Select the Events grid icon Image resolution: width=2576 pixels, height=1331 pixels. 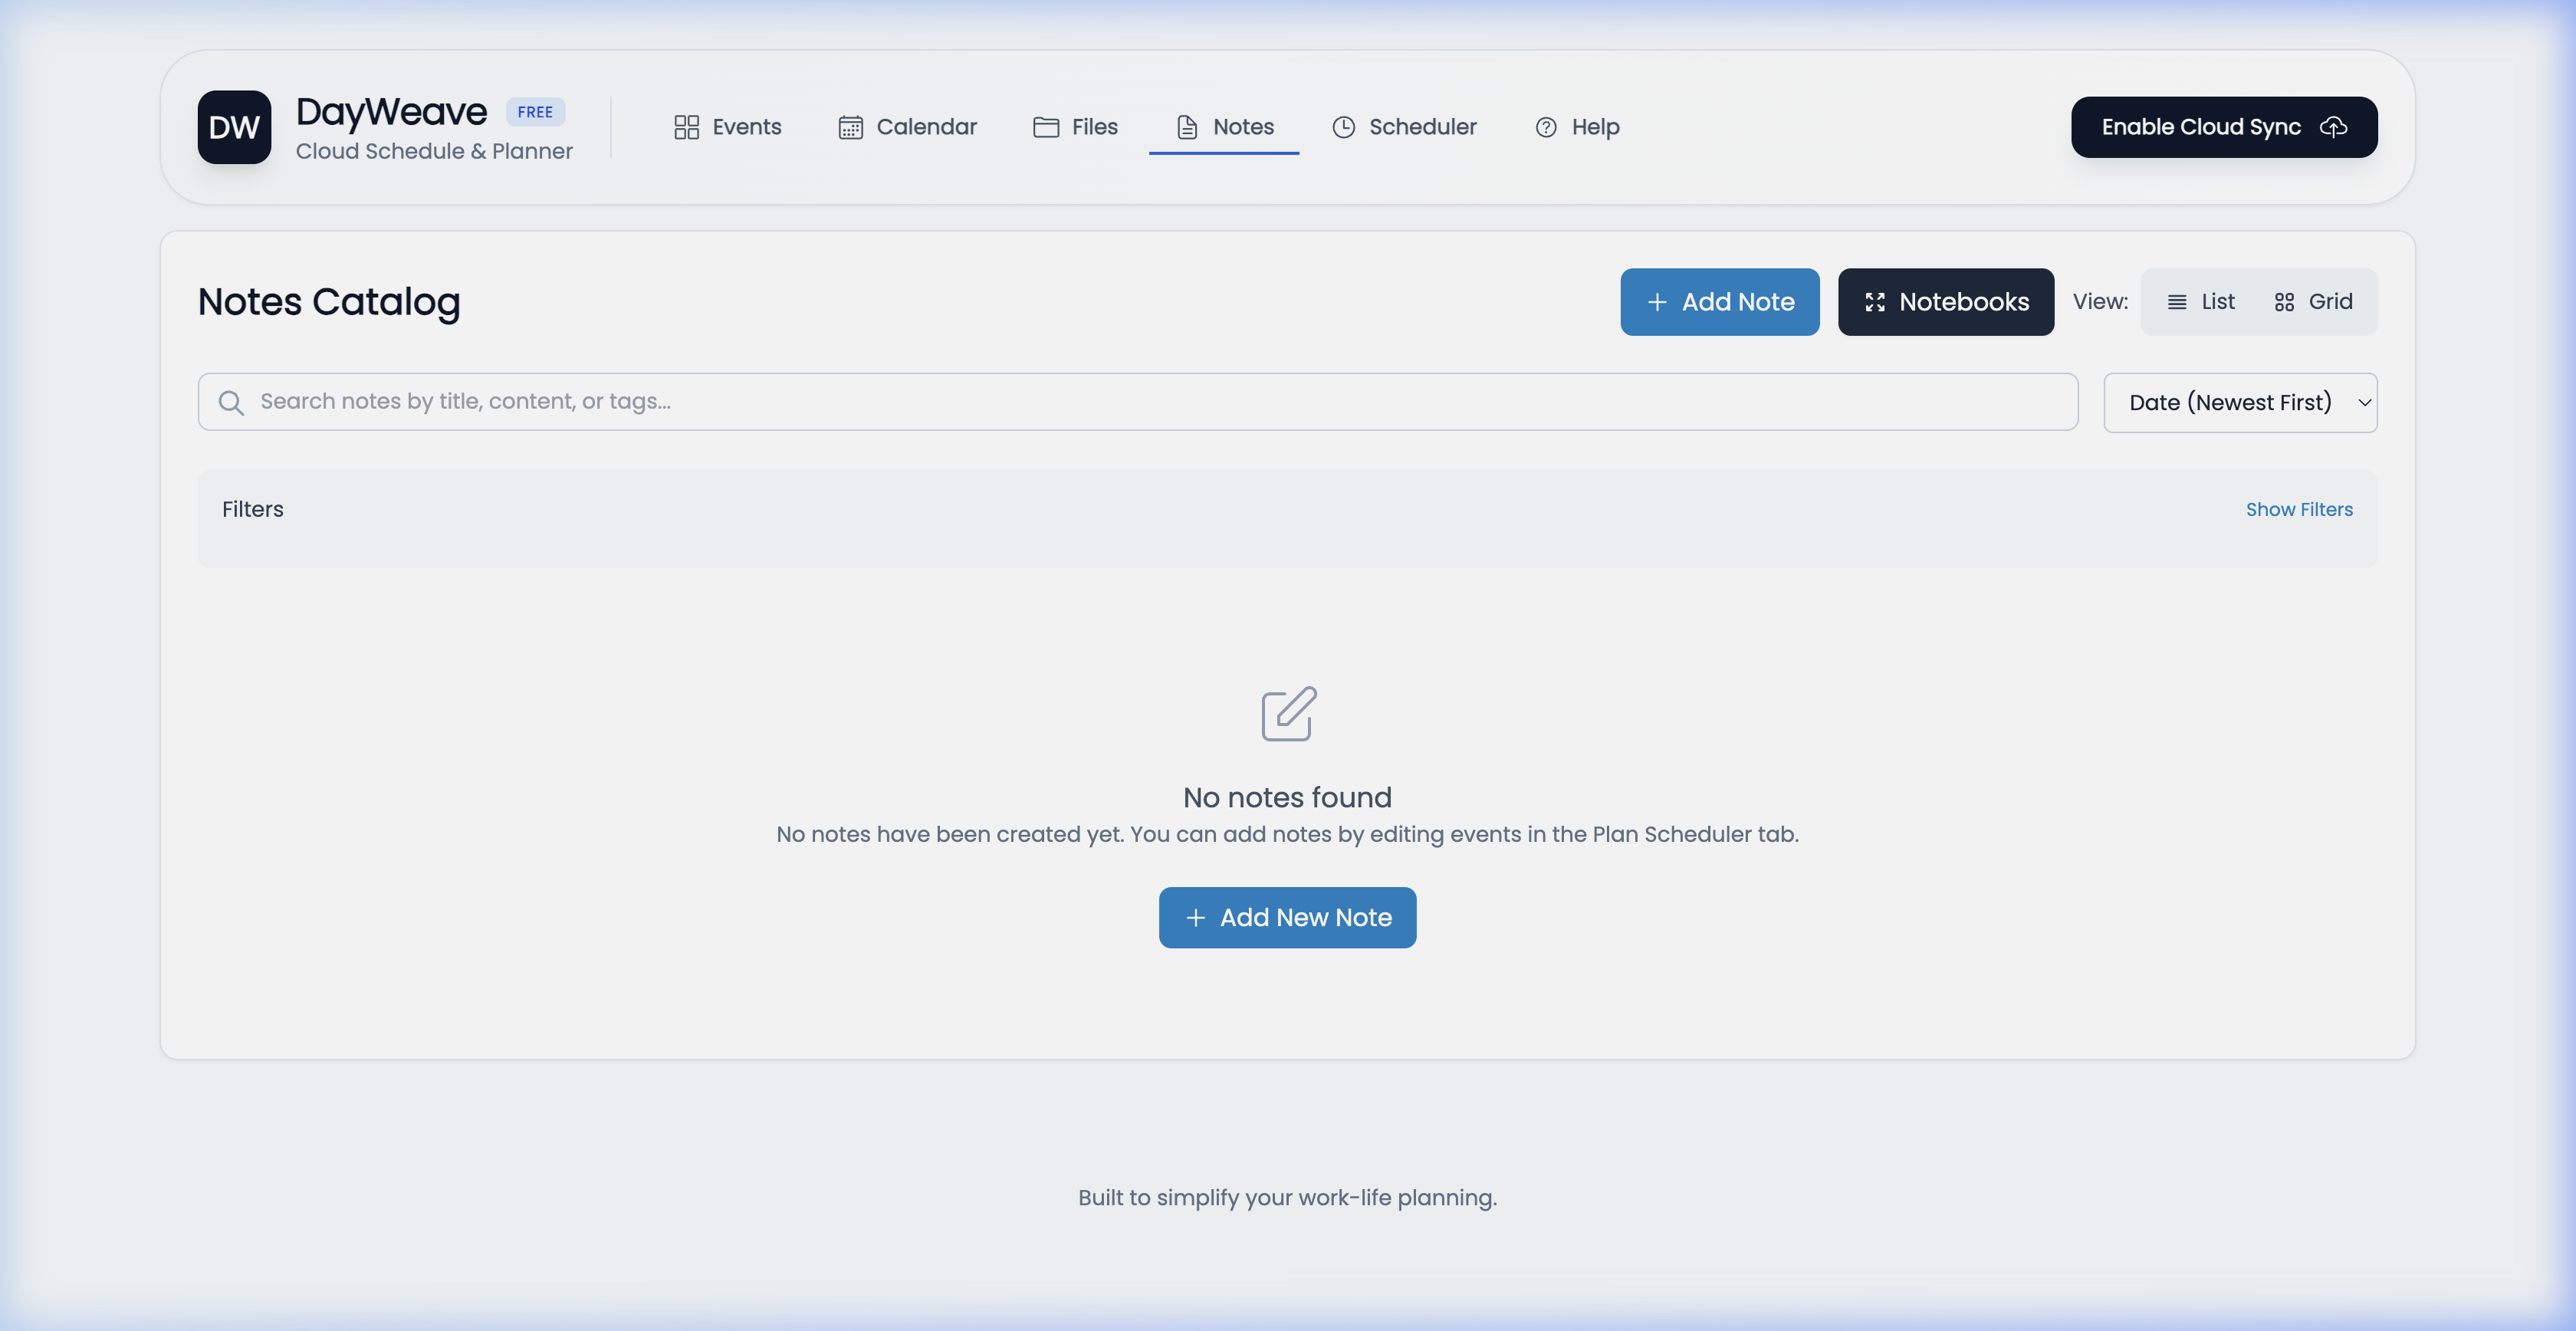(686, 127)
